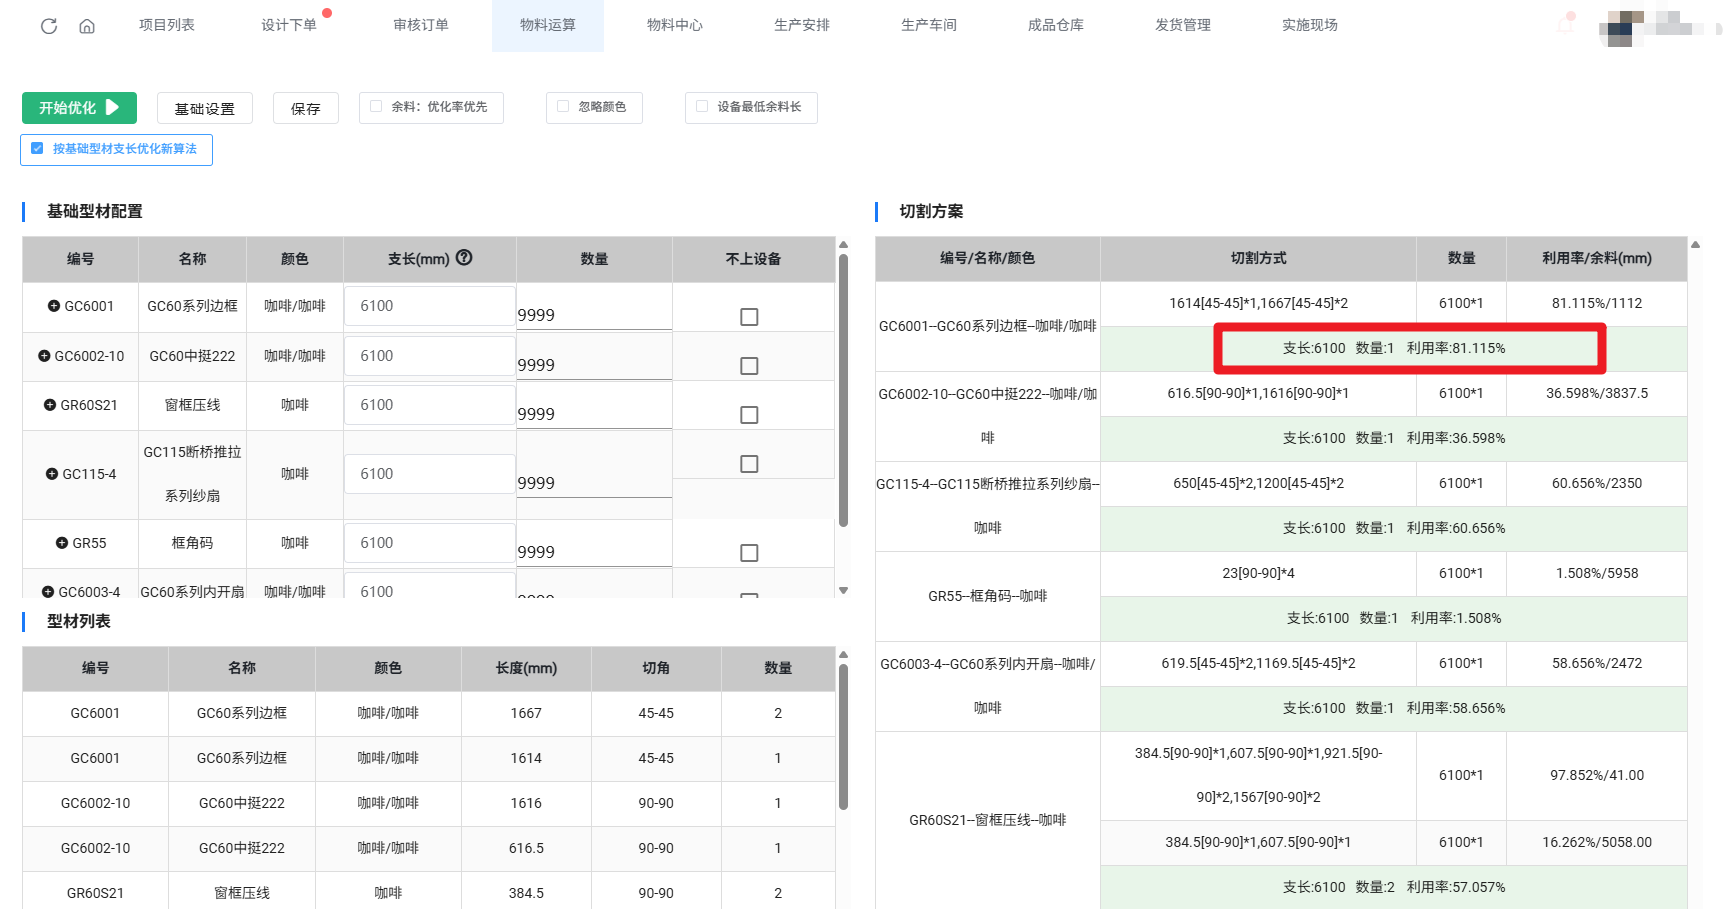Toggle 余料: 优化率优先 checkbox
The width and height of the screenshot is (1725, 909).
376,107
